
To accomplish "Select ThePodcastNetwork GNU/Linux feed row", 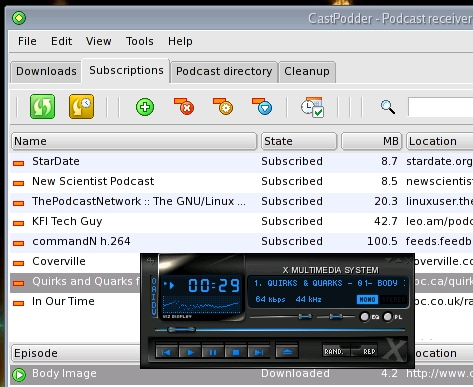I will coord(241,202).
